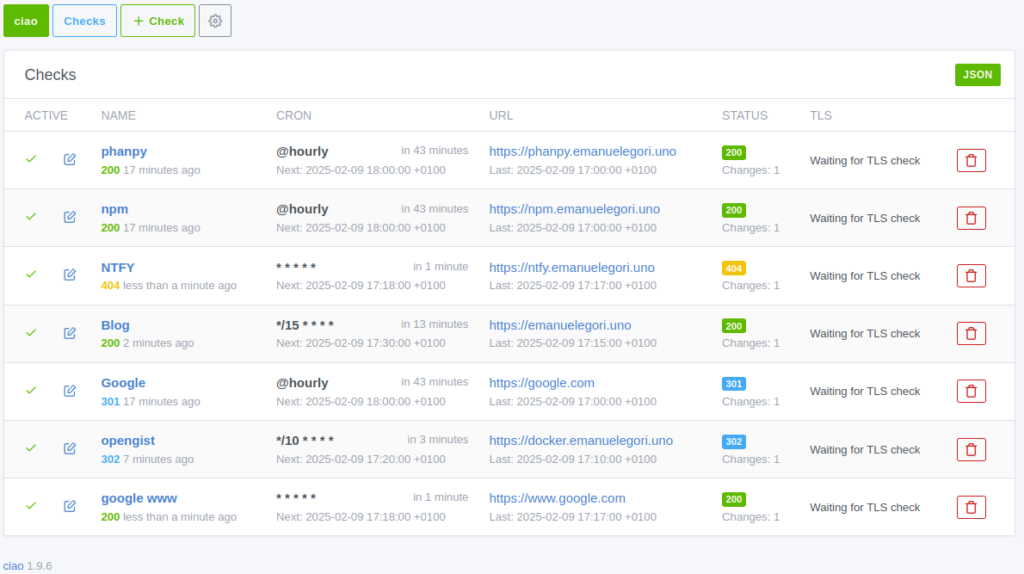Add a new check with + Check
This screenshot has width=1024, height=574.
(x=157, y=21)
